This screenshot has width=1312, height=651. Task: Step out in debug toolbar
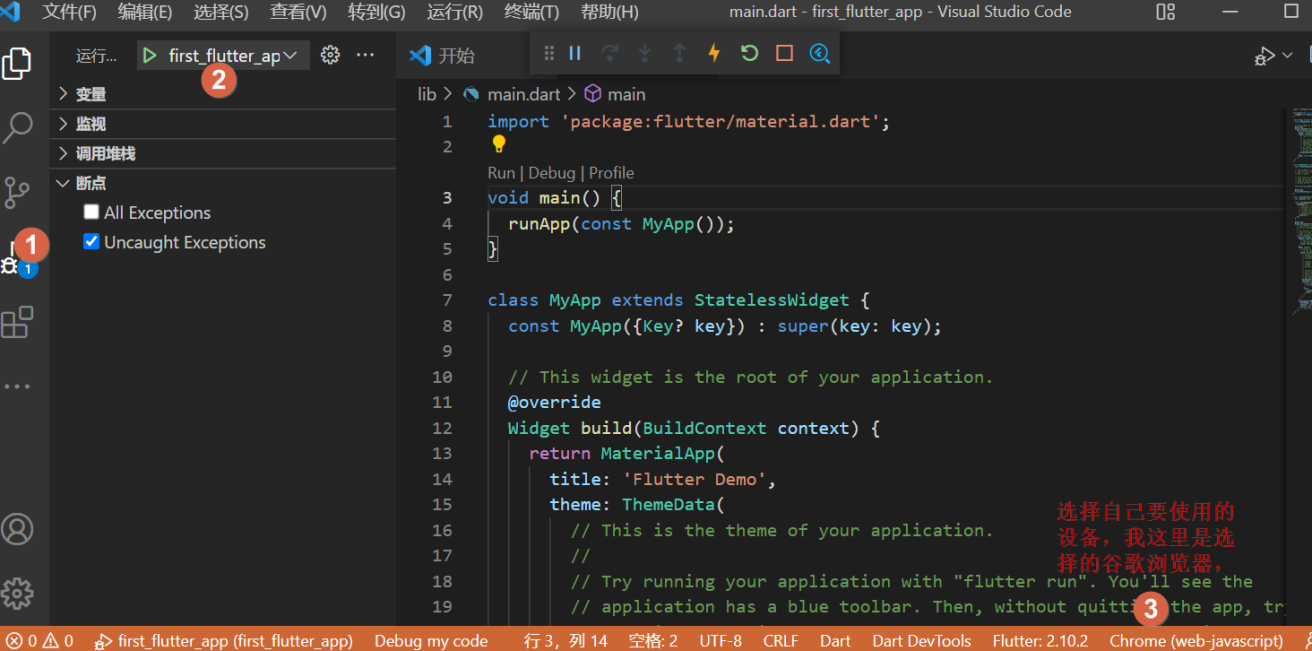[679, 53]
